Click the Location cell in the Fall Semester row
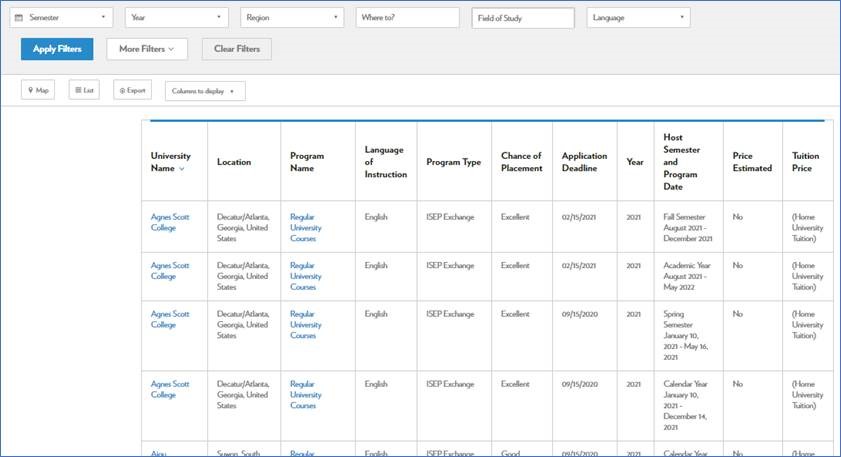841x457 pixels. (x=243, y=227)
